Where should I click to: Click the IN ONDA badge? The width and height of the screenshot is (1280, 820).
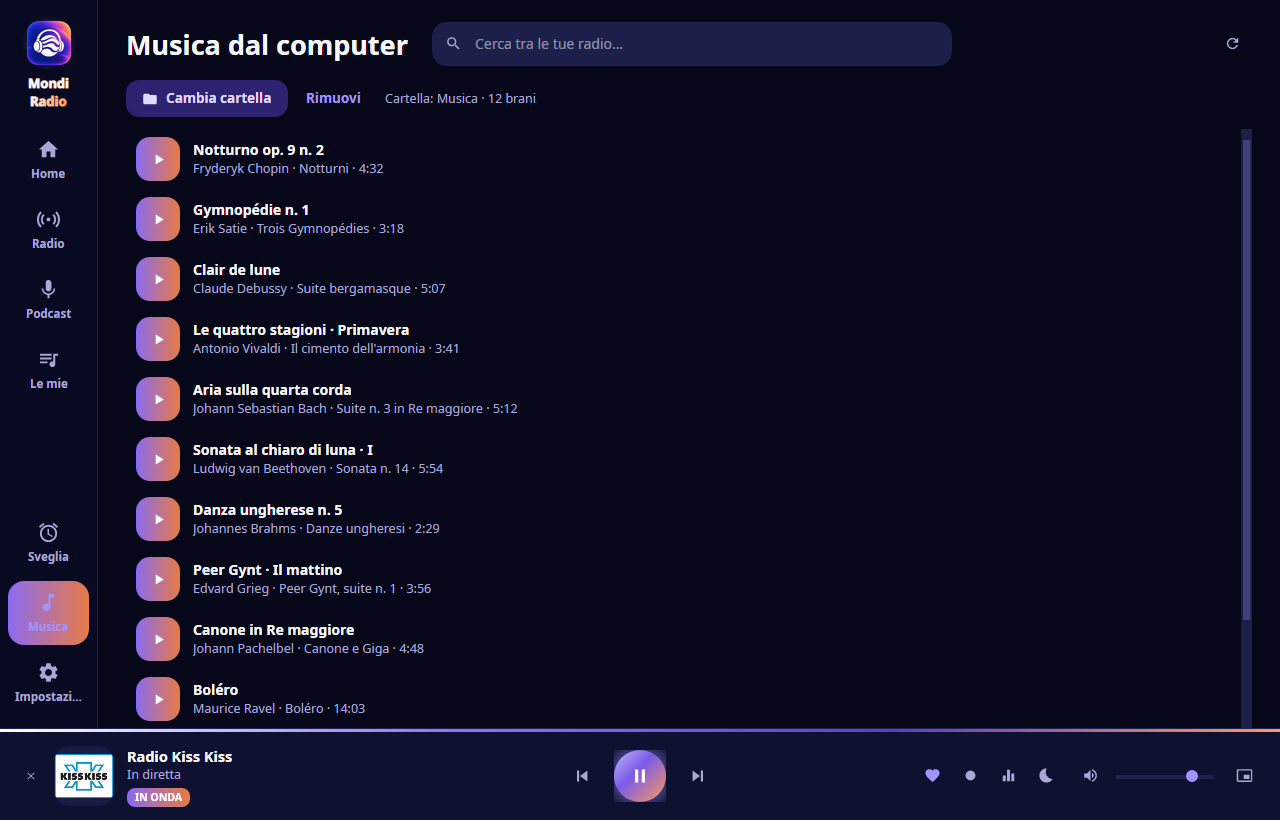coord(158,797)
